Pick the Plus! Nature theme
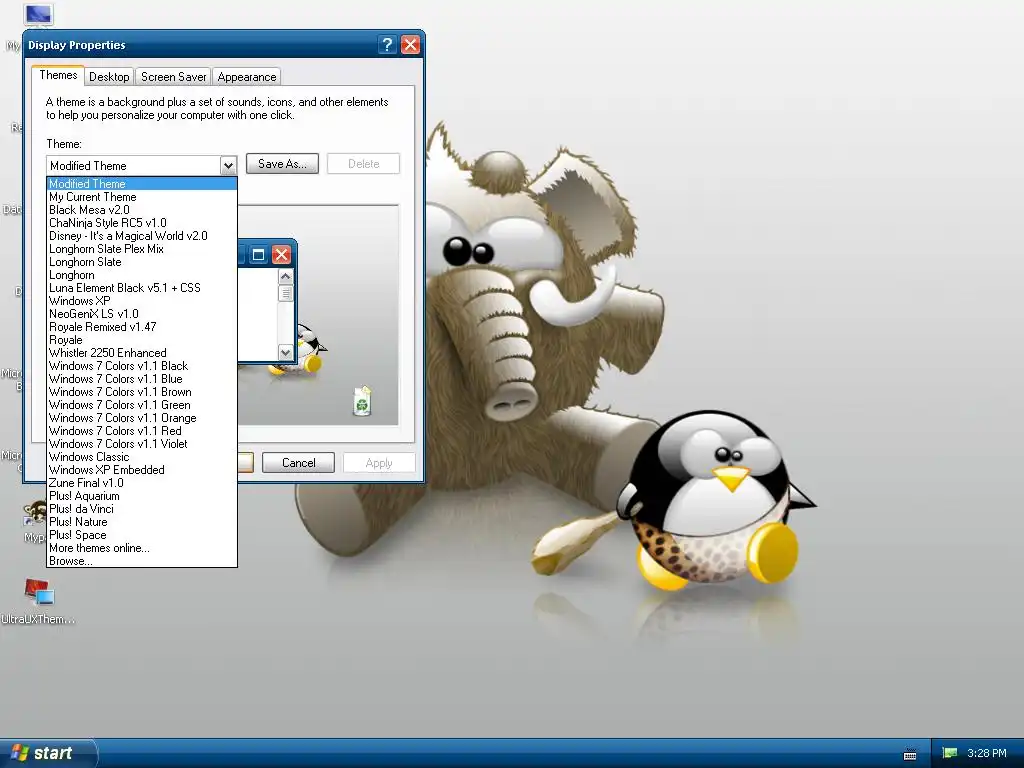Image resolution: width=1024 pixels, height=768 pixels. pyautogui.click(x=142, y=522)
